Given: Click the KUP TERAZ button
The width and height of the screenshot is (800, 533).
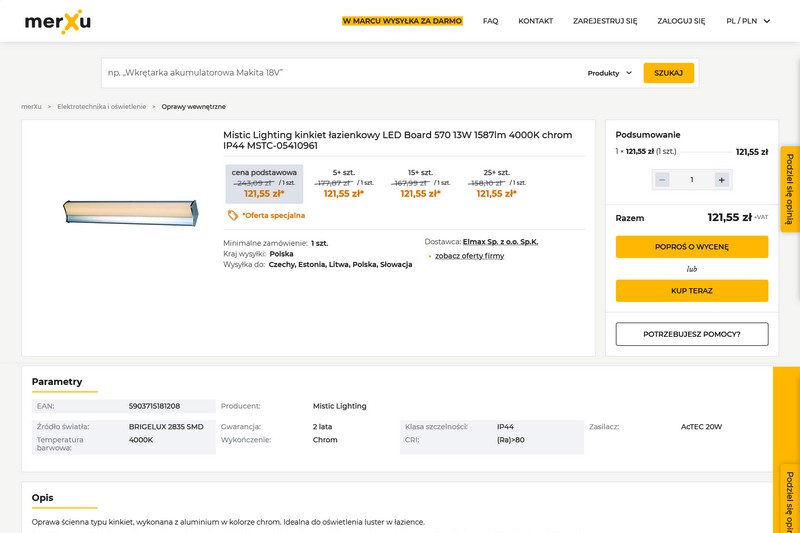Looking at the screenshot, I should (x=692, y=291).
